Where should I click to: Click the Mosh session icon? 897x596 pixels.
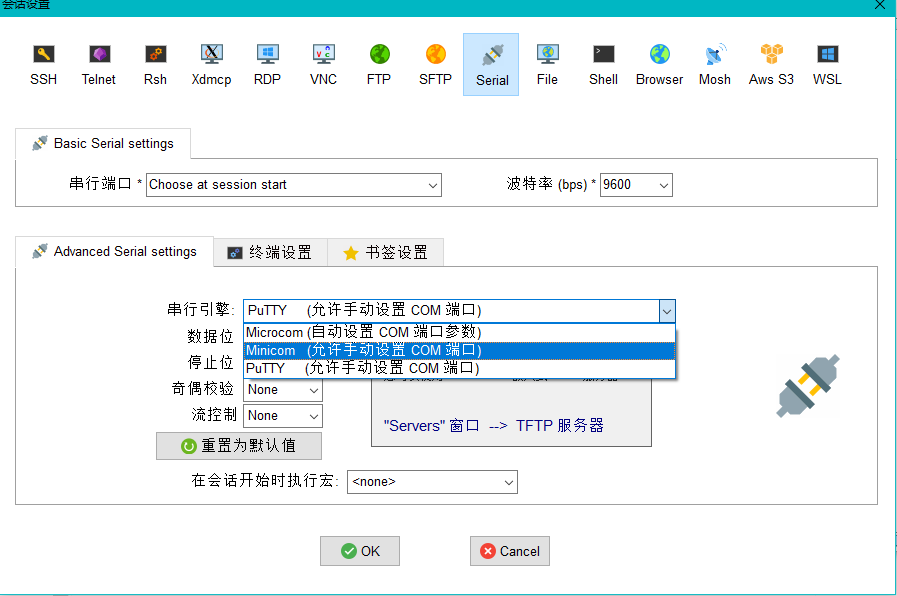[x=715, y=64]
